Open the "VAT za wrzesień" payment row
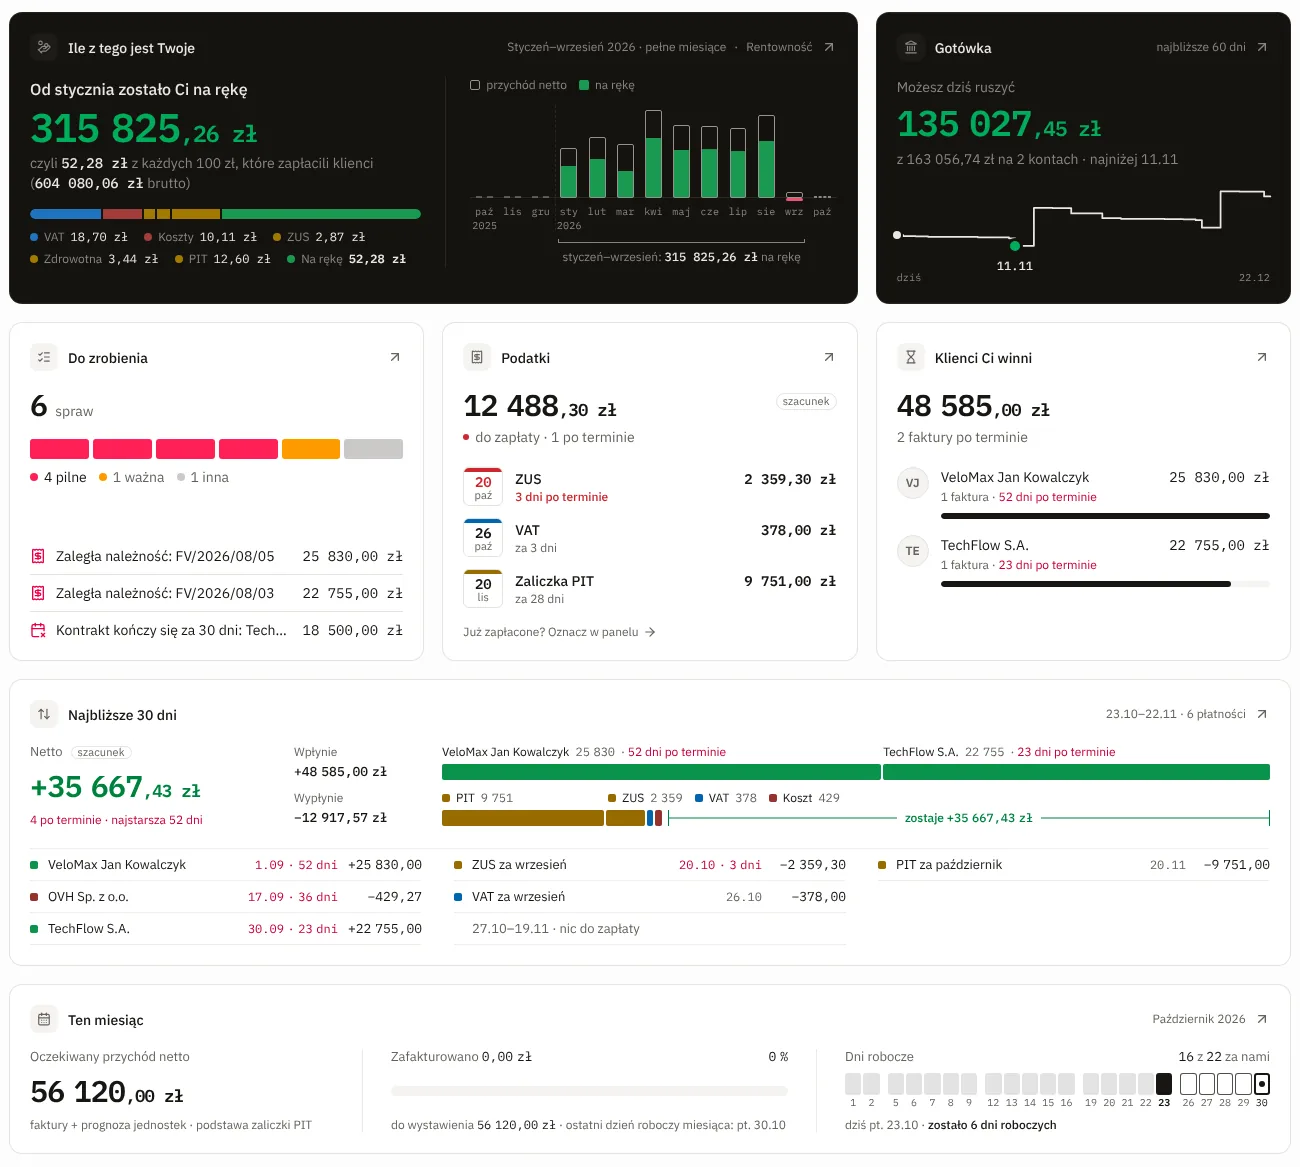The image size is (1300, 1167). point(650,897)
